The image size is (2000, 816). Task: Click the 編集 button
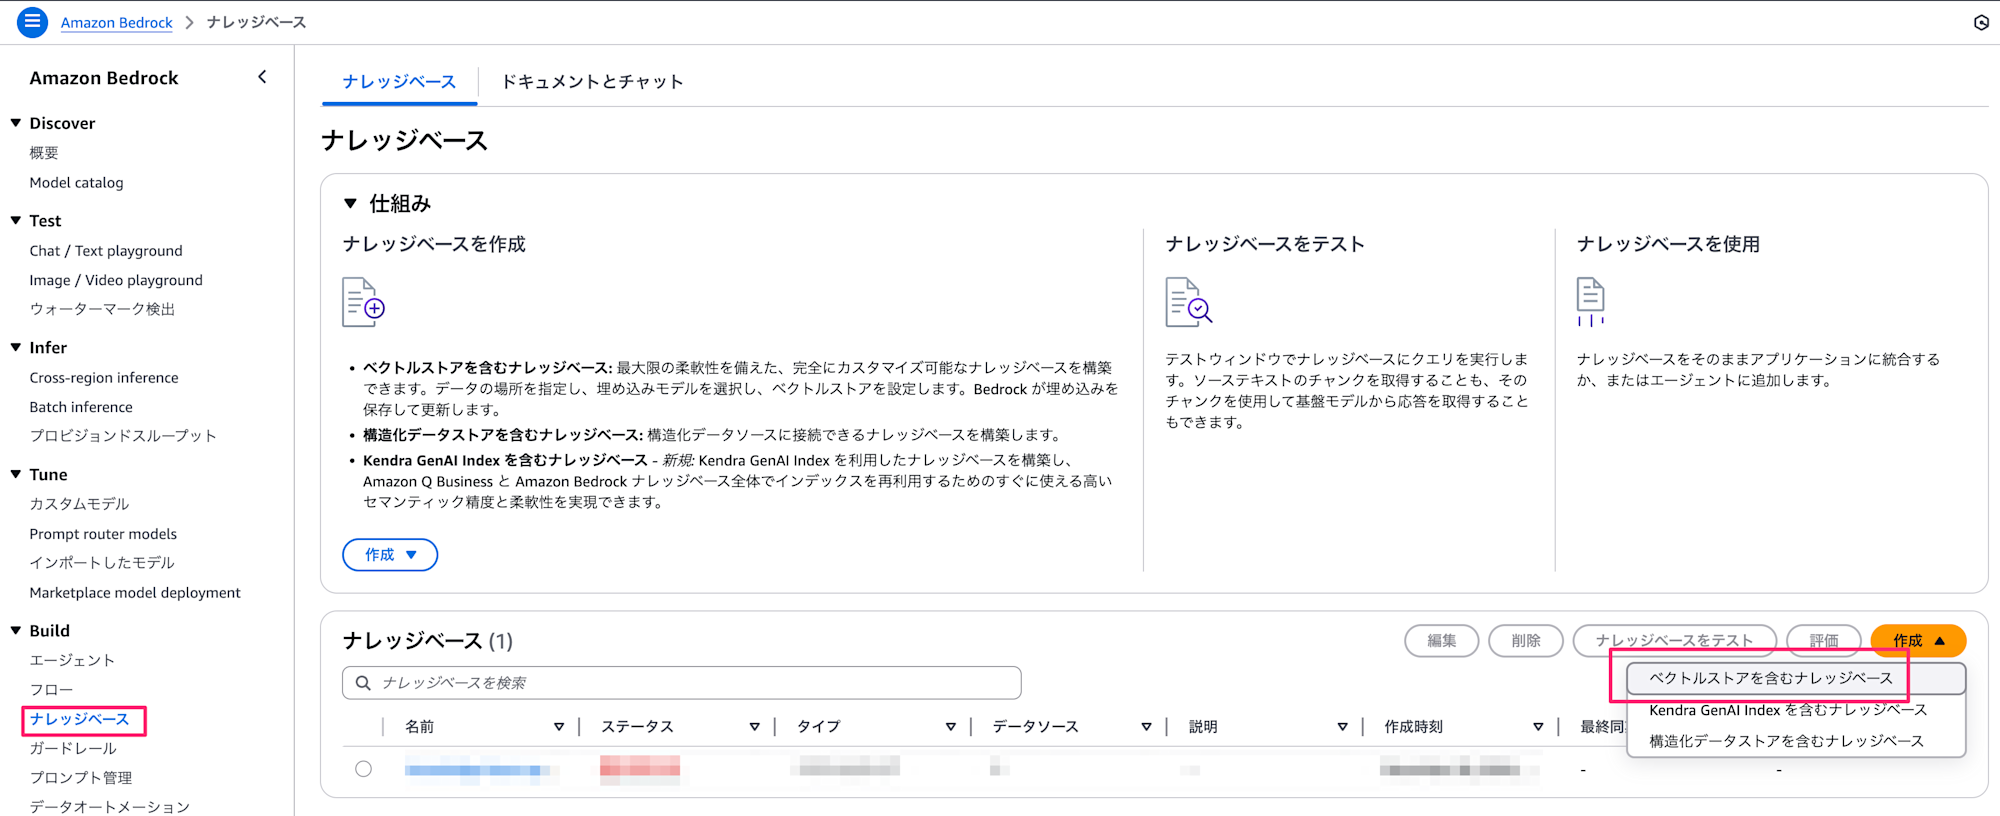[1442, 641]
